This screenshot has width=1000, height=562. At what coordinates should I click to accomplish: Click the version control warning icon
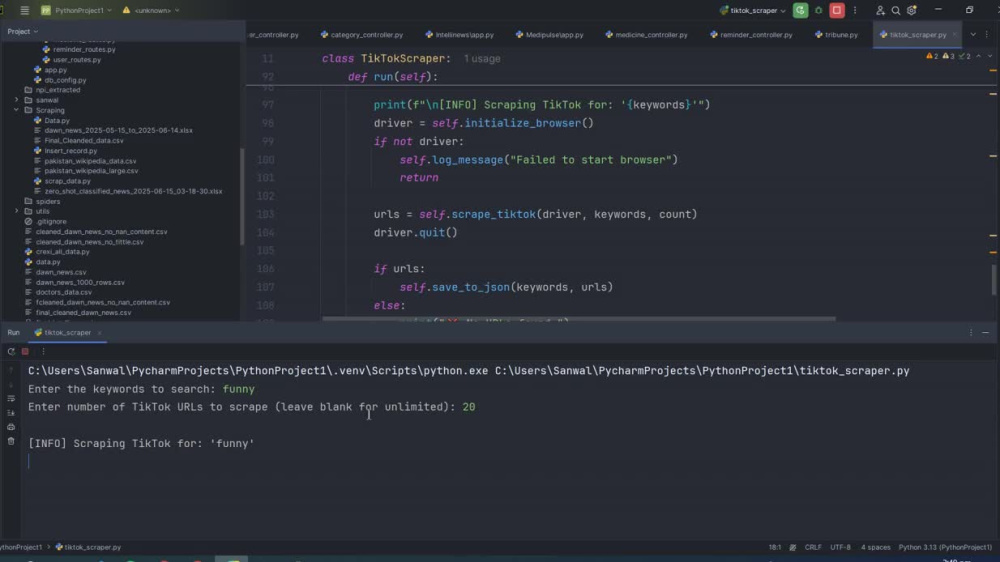(x=126, y=10)
